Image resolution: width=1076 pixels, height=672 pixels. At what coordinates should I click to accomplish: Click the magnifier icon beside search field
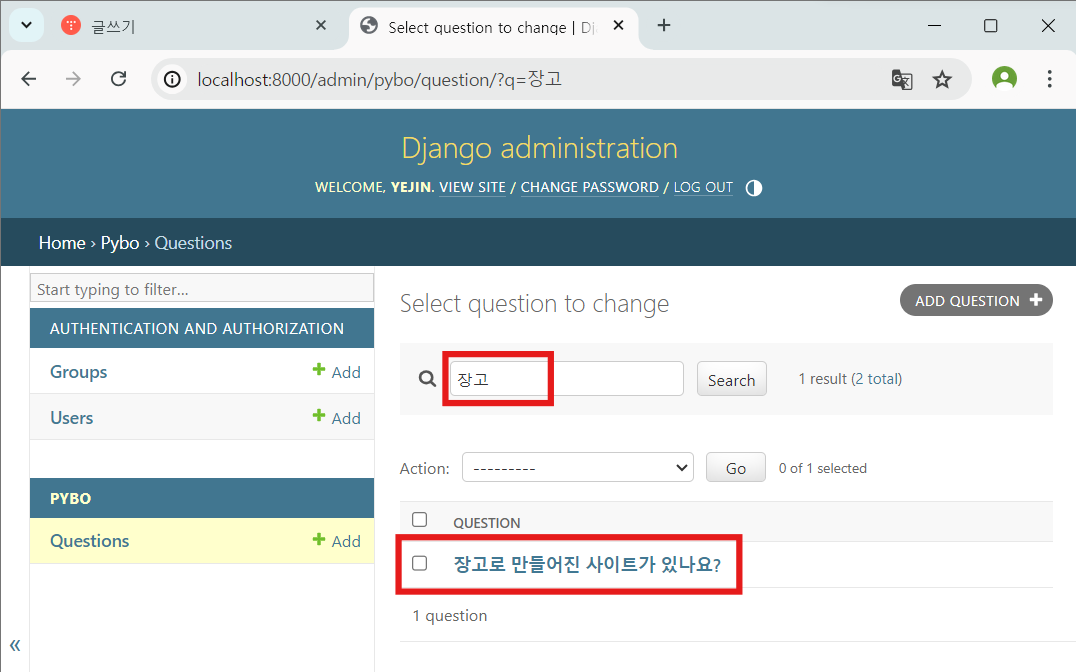(x=427, y=379)
